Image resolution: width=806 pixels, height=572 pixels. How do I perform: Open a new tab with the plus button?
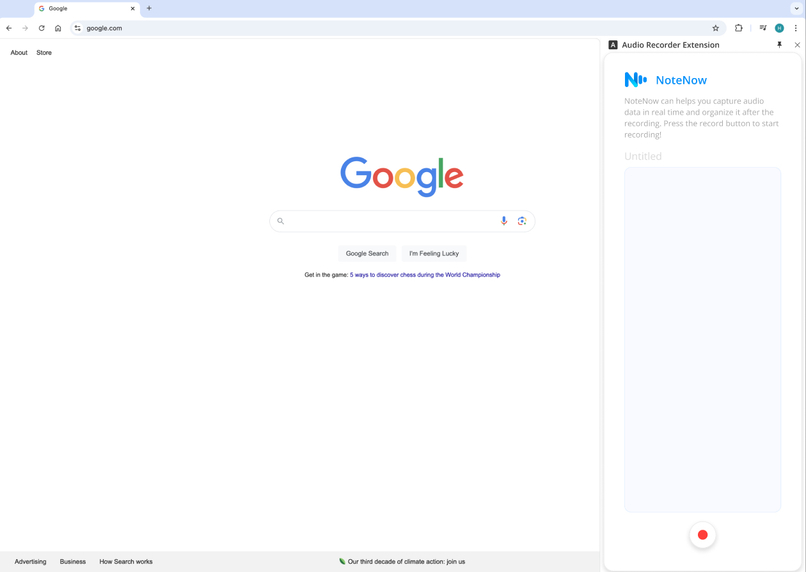coord(149,8)
